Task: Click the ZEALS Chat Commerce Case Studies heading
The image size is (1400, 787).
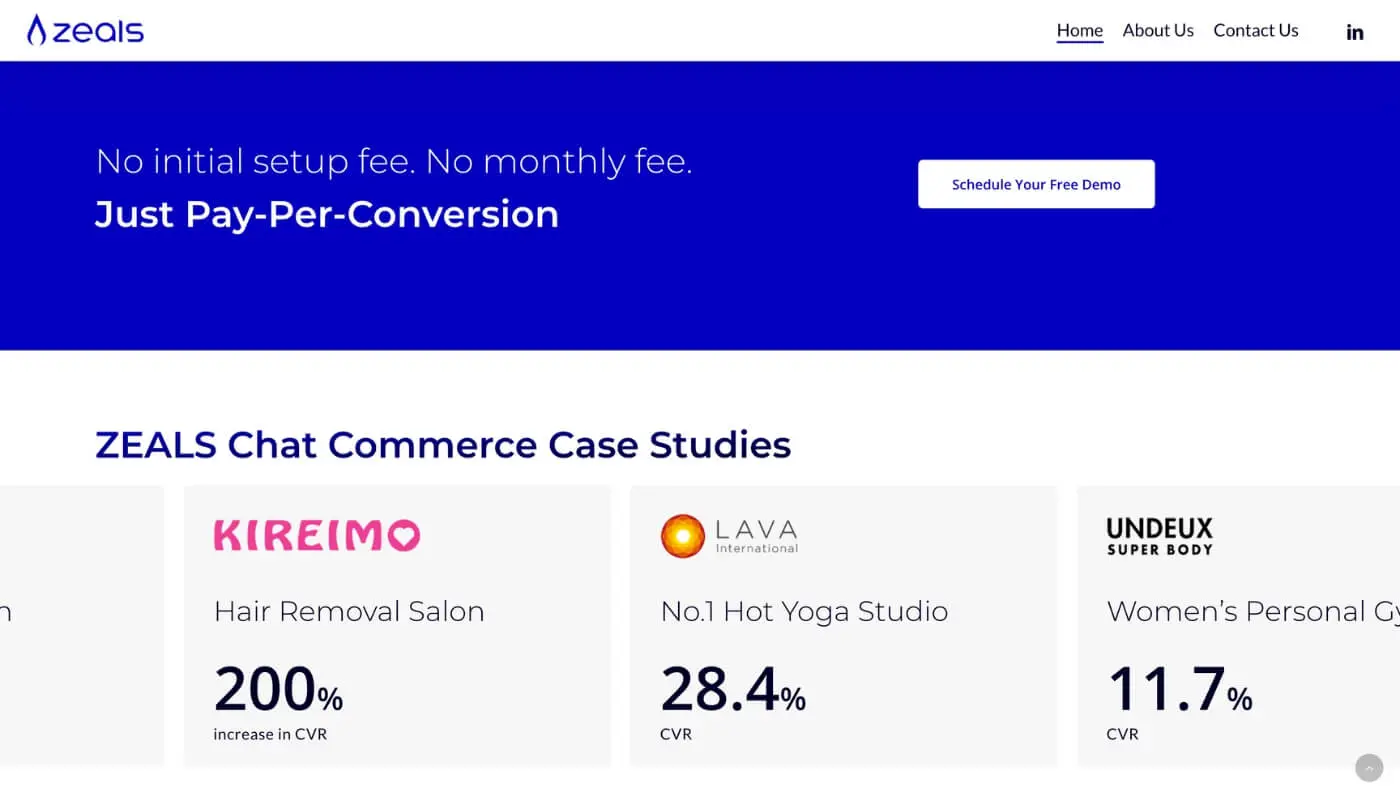Action: (x=442, y=444)
